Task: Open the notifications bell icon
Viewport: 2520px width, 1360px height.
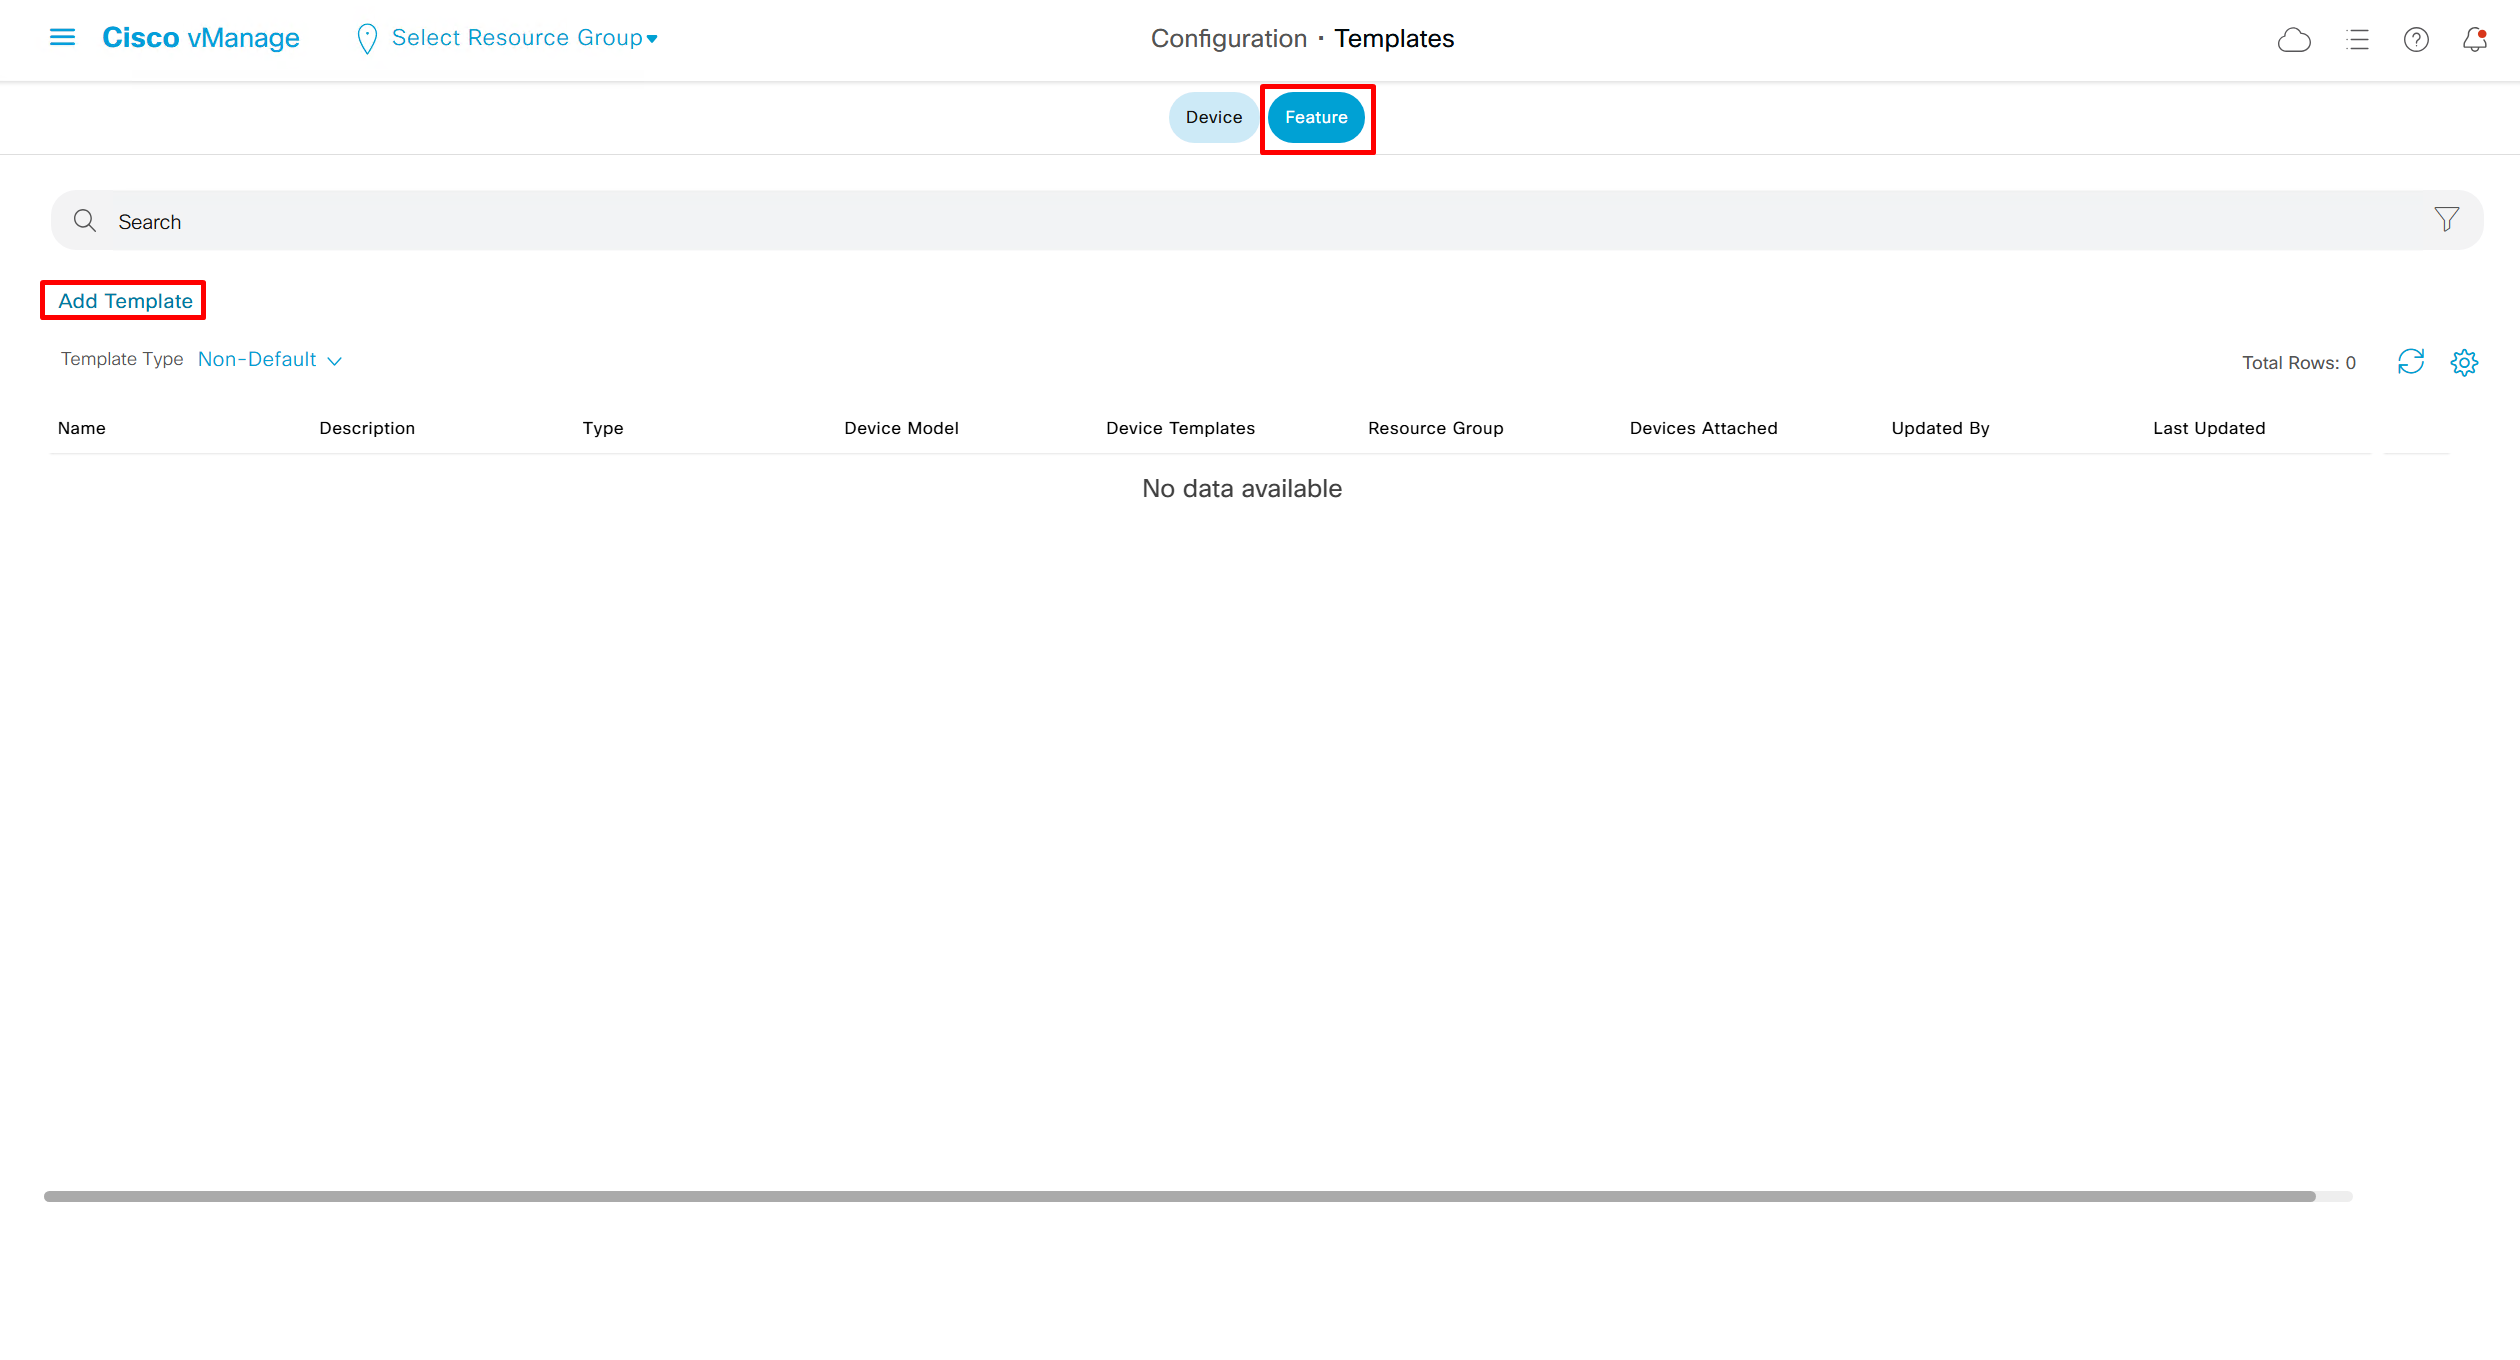Action: click(2474, 40)
